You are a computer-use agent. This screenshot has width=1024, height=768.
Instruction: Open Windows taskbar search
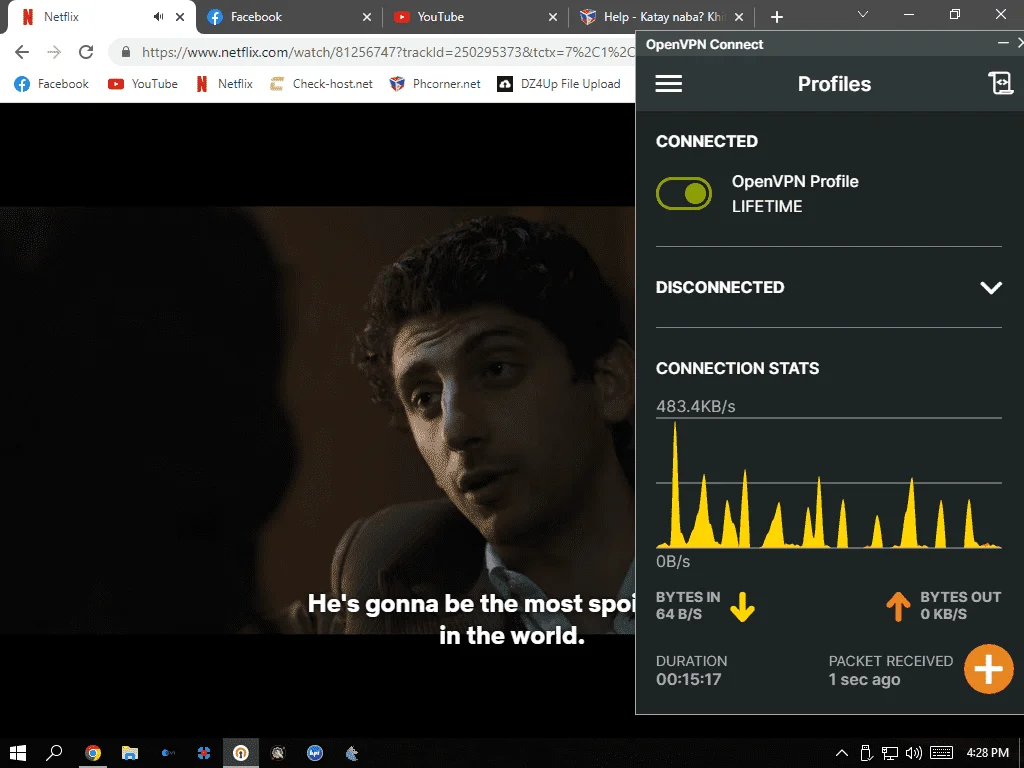tap(54, 753)
